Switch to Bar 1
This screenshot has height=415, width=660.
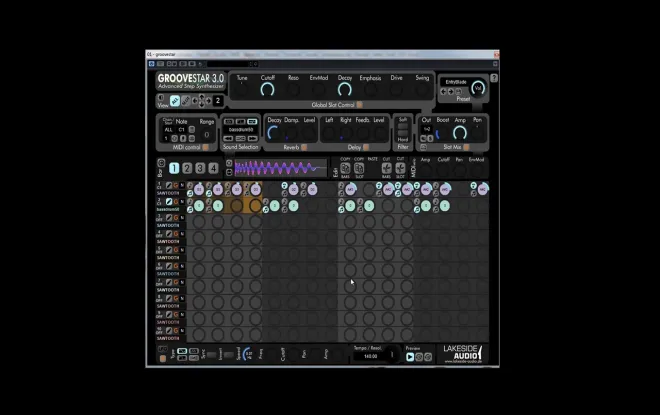pyautogui.click(x=174, y=168)
